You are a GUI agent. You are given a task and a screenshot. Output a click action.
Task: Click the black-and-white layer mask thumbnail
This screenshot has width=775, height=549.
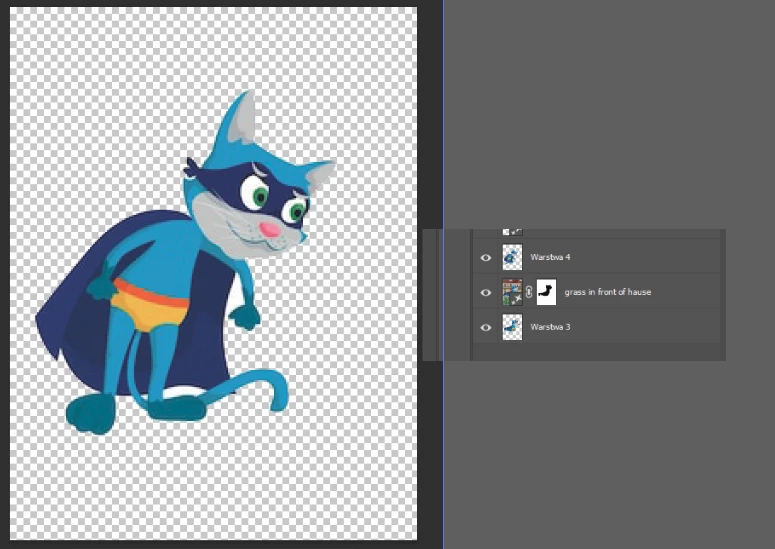click(546, 292)
